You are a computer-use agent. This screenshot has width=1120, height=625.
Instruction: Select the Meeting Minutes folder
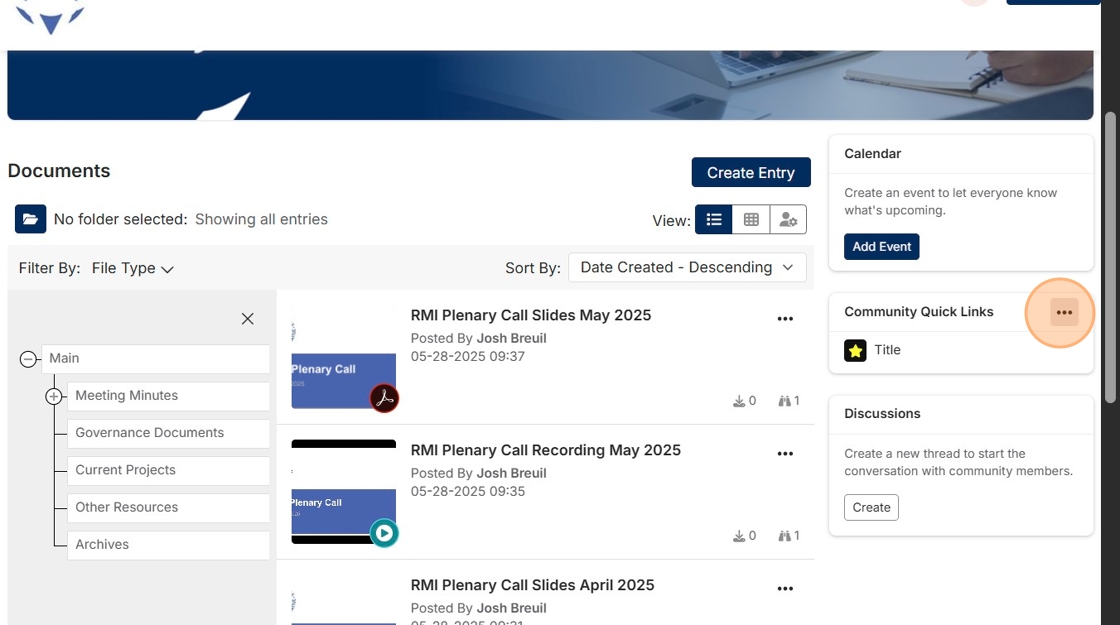coord(168,396)
